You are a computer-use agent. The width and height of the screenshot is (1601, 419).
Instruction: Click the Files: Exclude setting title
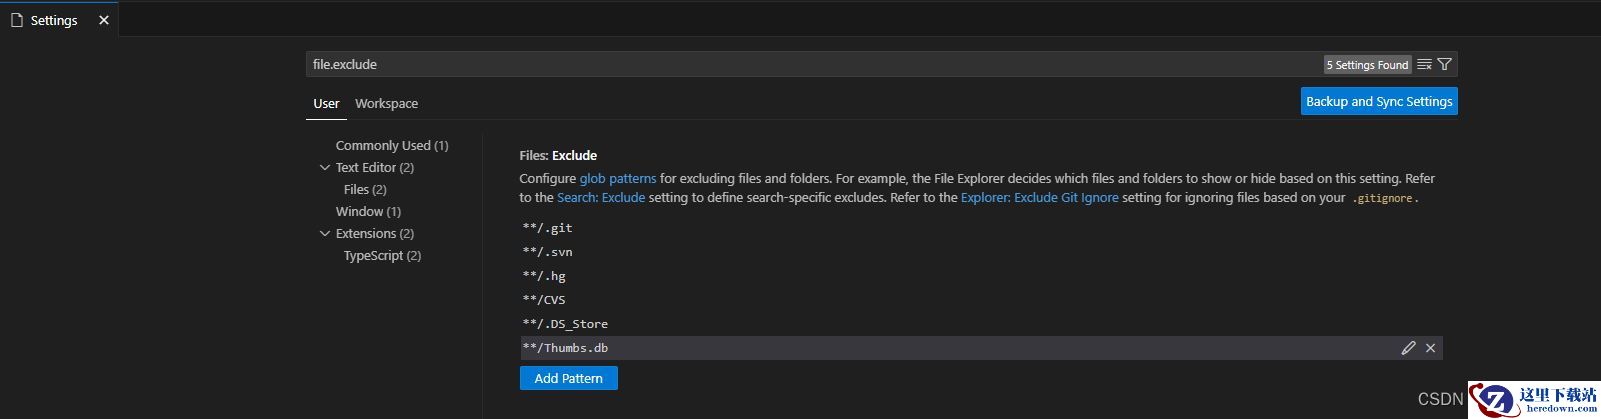tap(558, 155)
